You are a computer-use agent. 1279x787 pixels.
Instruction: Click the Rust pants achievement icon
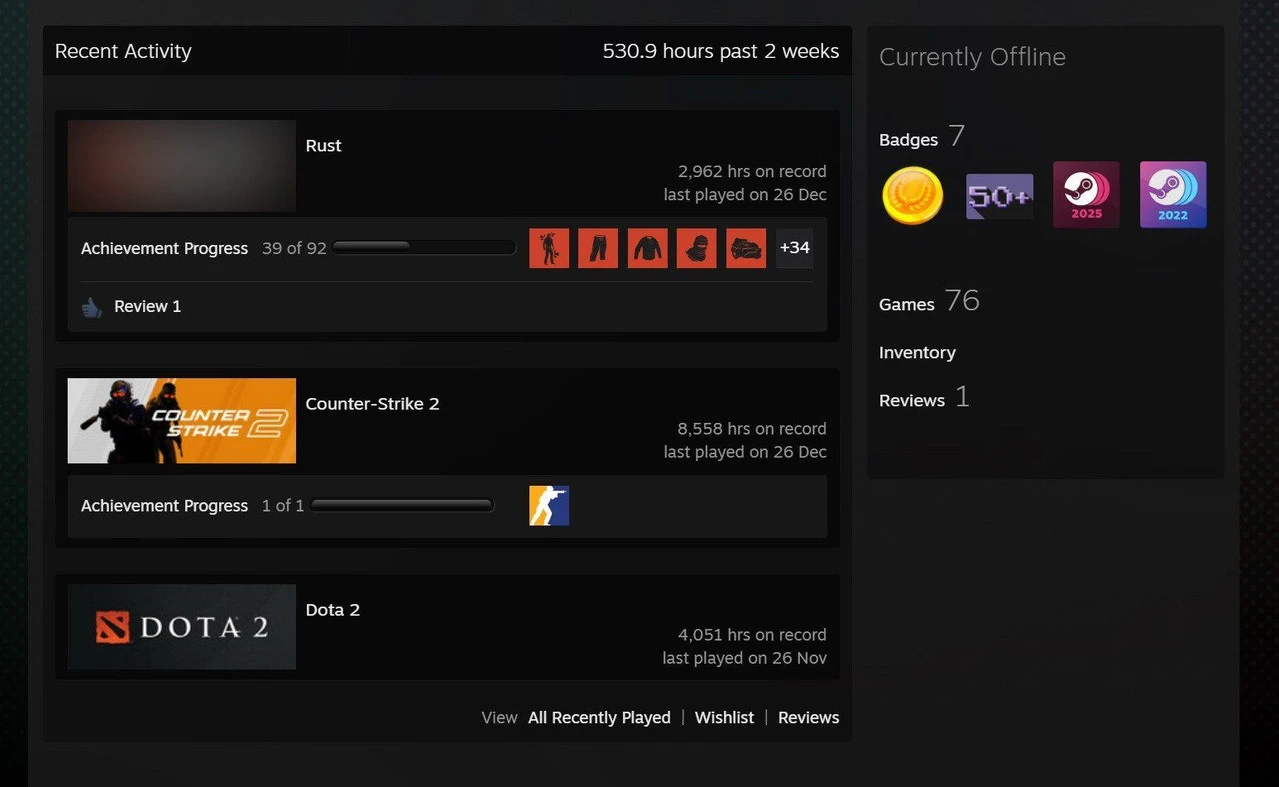click(x=598, y=248)
